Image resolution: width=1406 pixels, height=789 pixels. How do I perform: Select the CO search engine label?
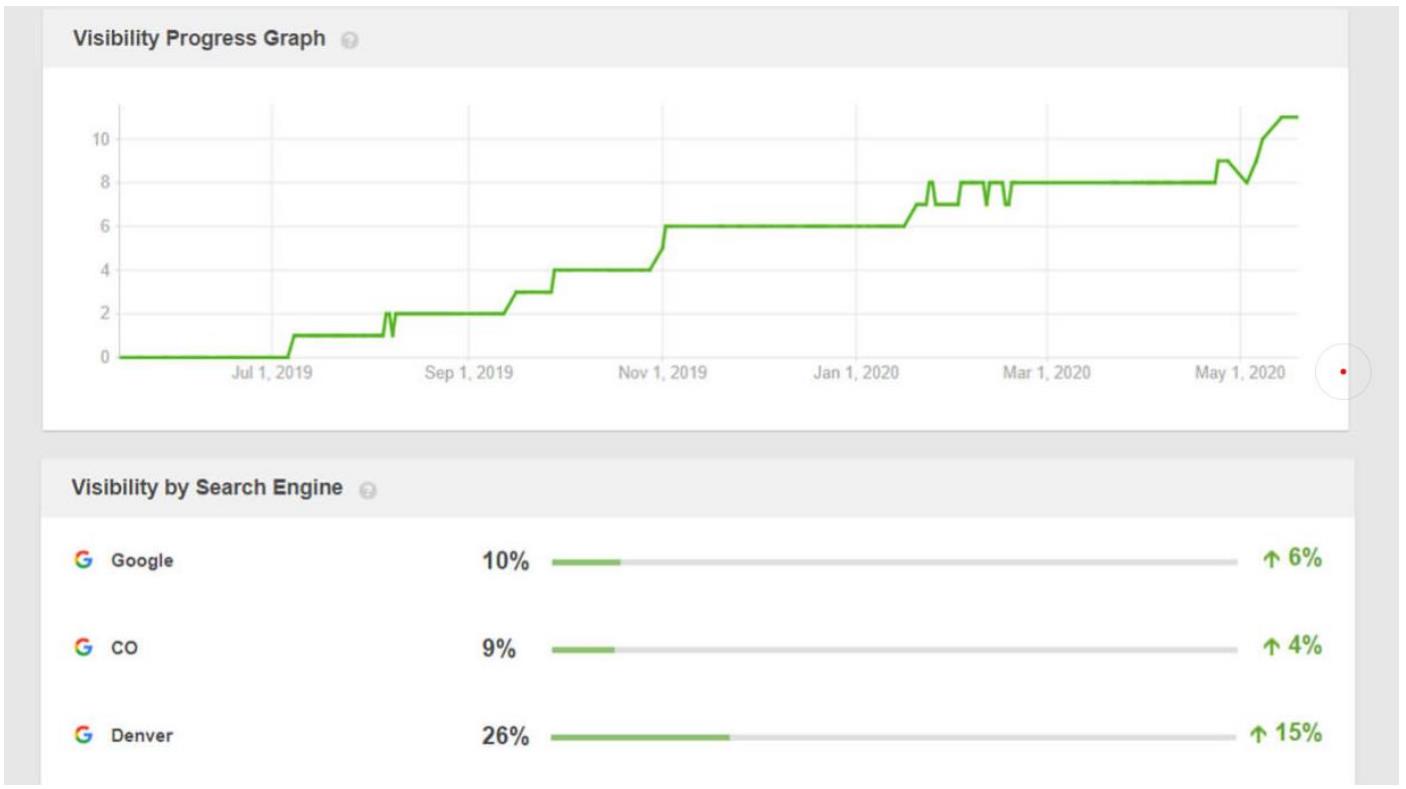click(125, 648)
